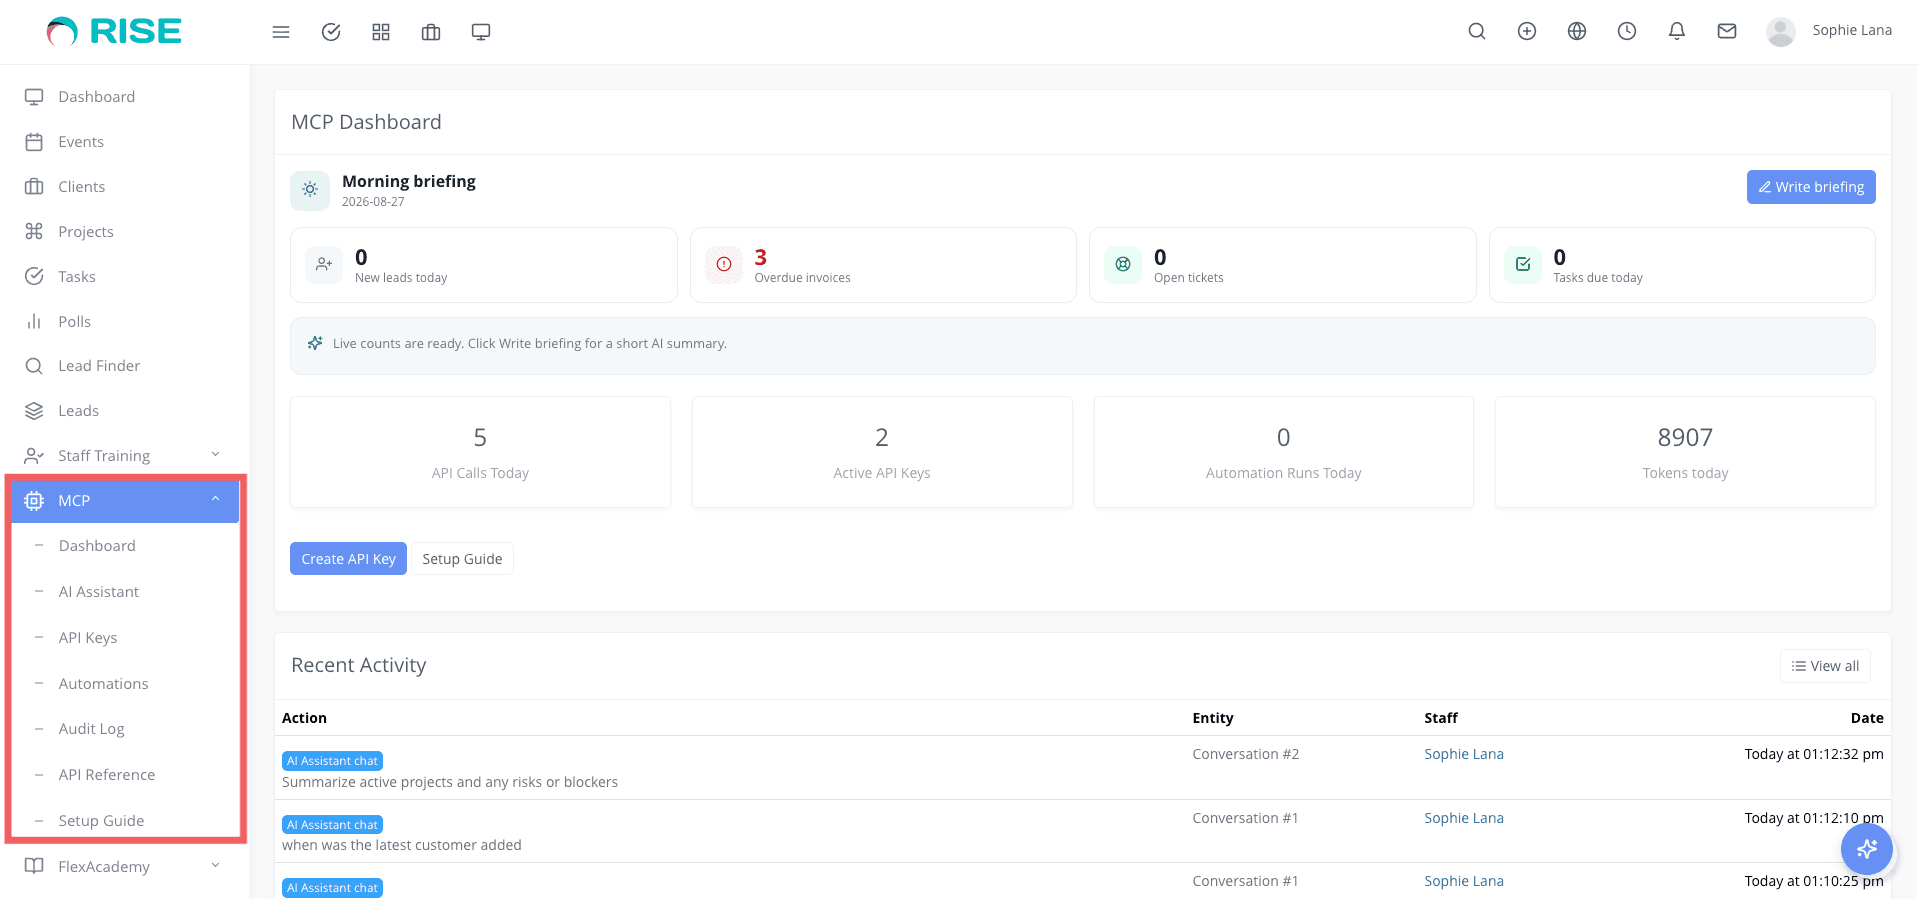This screenshot has height=900, width=1918.
Task: Open the Active API Keys card
Action: coord(882,452)
